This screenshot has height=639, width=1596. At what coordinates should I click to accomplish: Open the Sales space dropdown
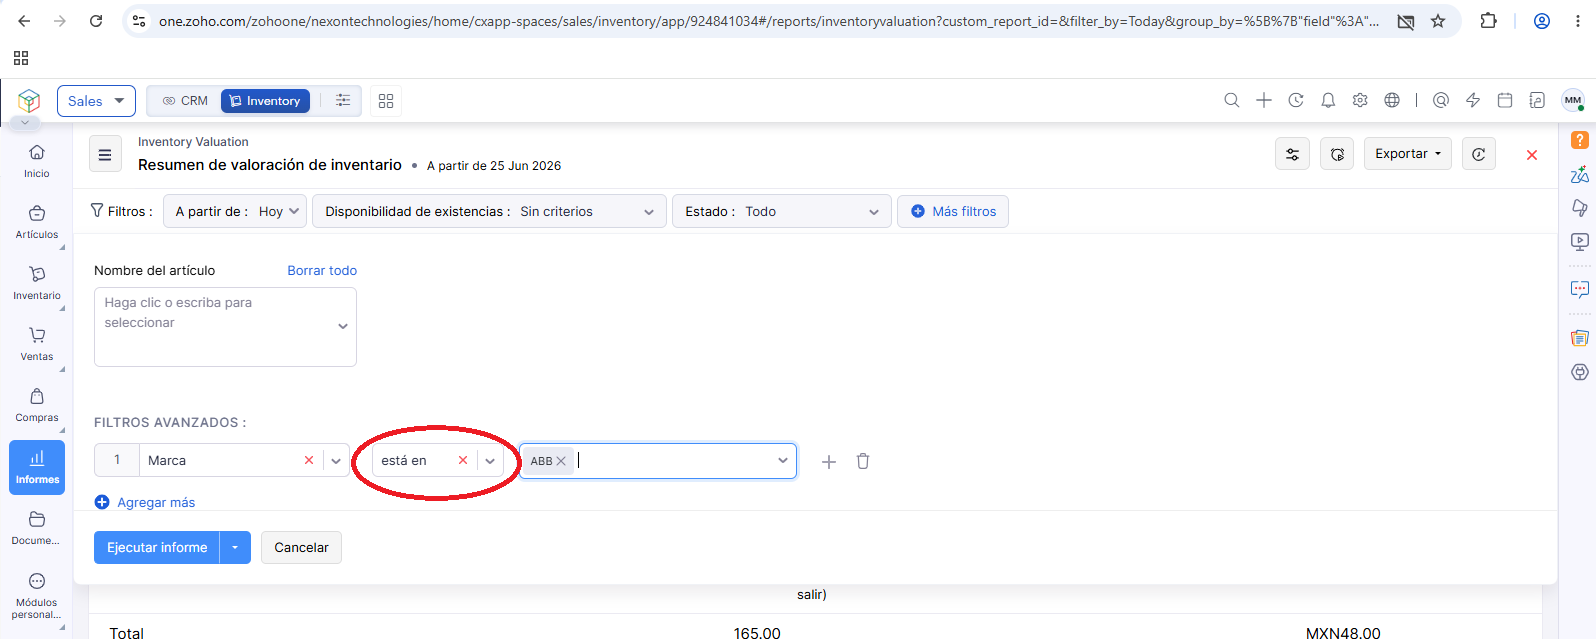[96, 101]
